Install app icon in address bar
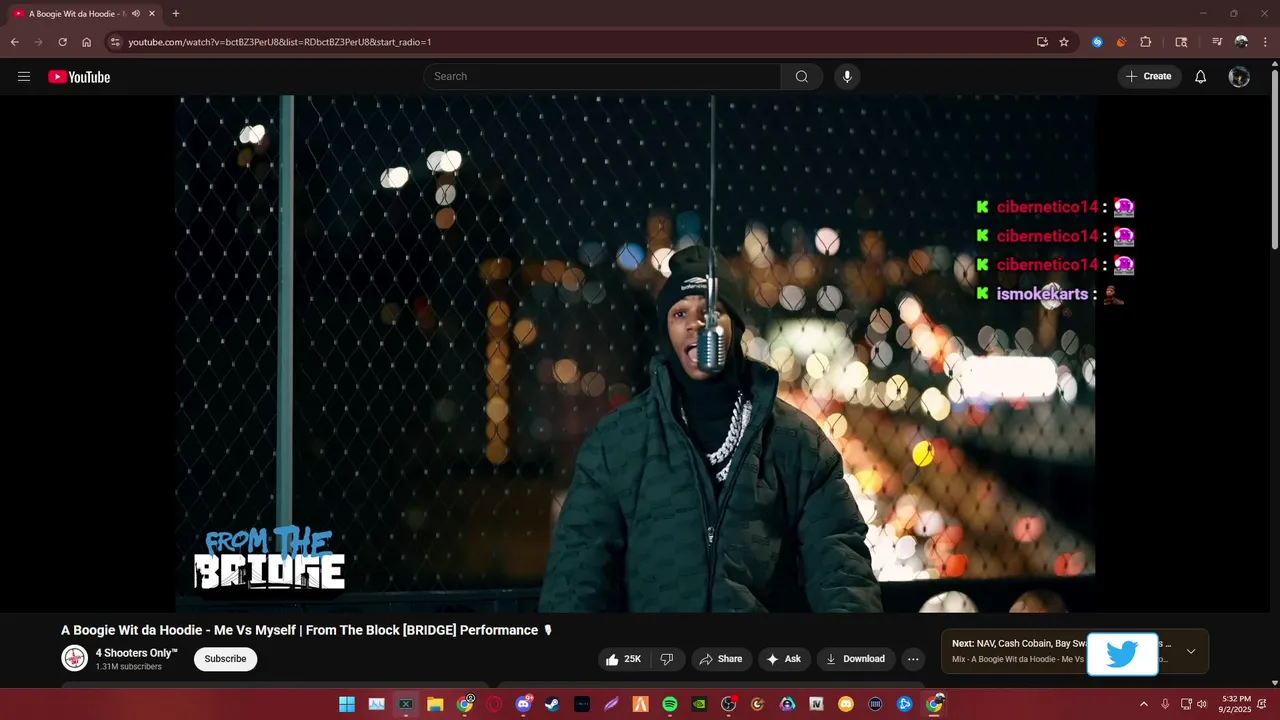The width and height of the screenshot is (1280, 720). [x=1042, y=42]
